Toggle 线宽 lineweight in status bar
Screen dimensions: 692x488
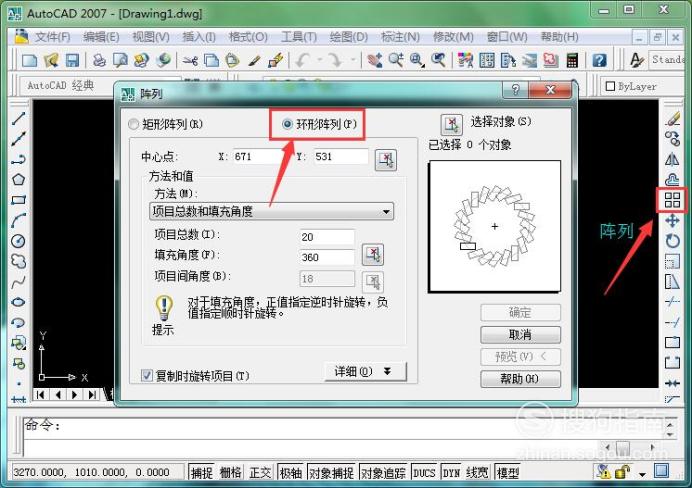(478, 473)
